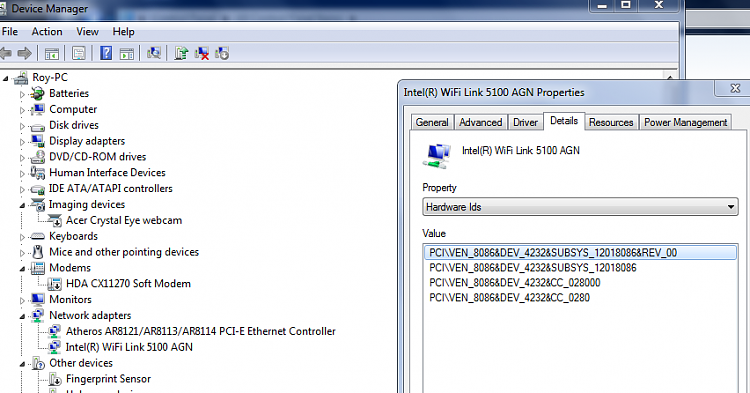The height and width of the screenshot is (393, 750).
Task: Select the Human Interface Devices icon
Action: click(37, 173)
